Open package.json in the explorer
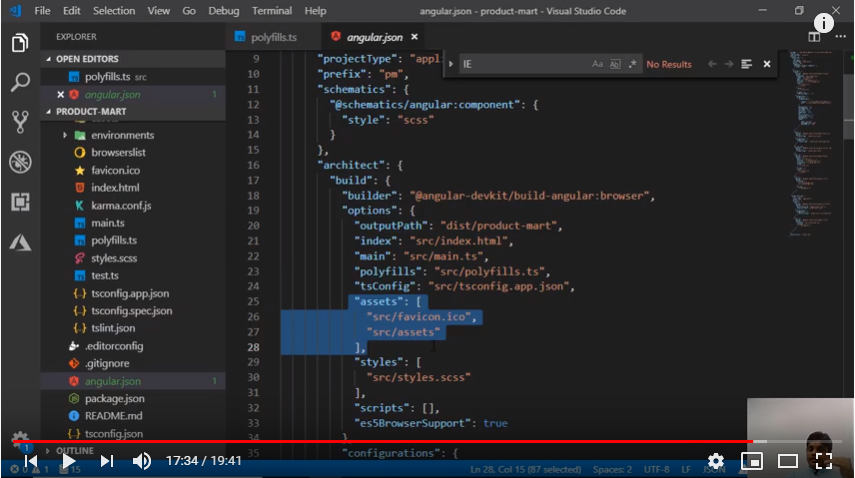The image size is (855, 478). pos(114,398)
